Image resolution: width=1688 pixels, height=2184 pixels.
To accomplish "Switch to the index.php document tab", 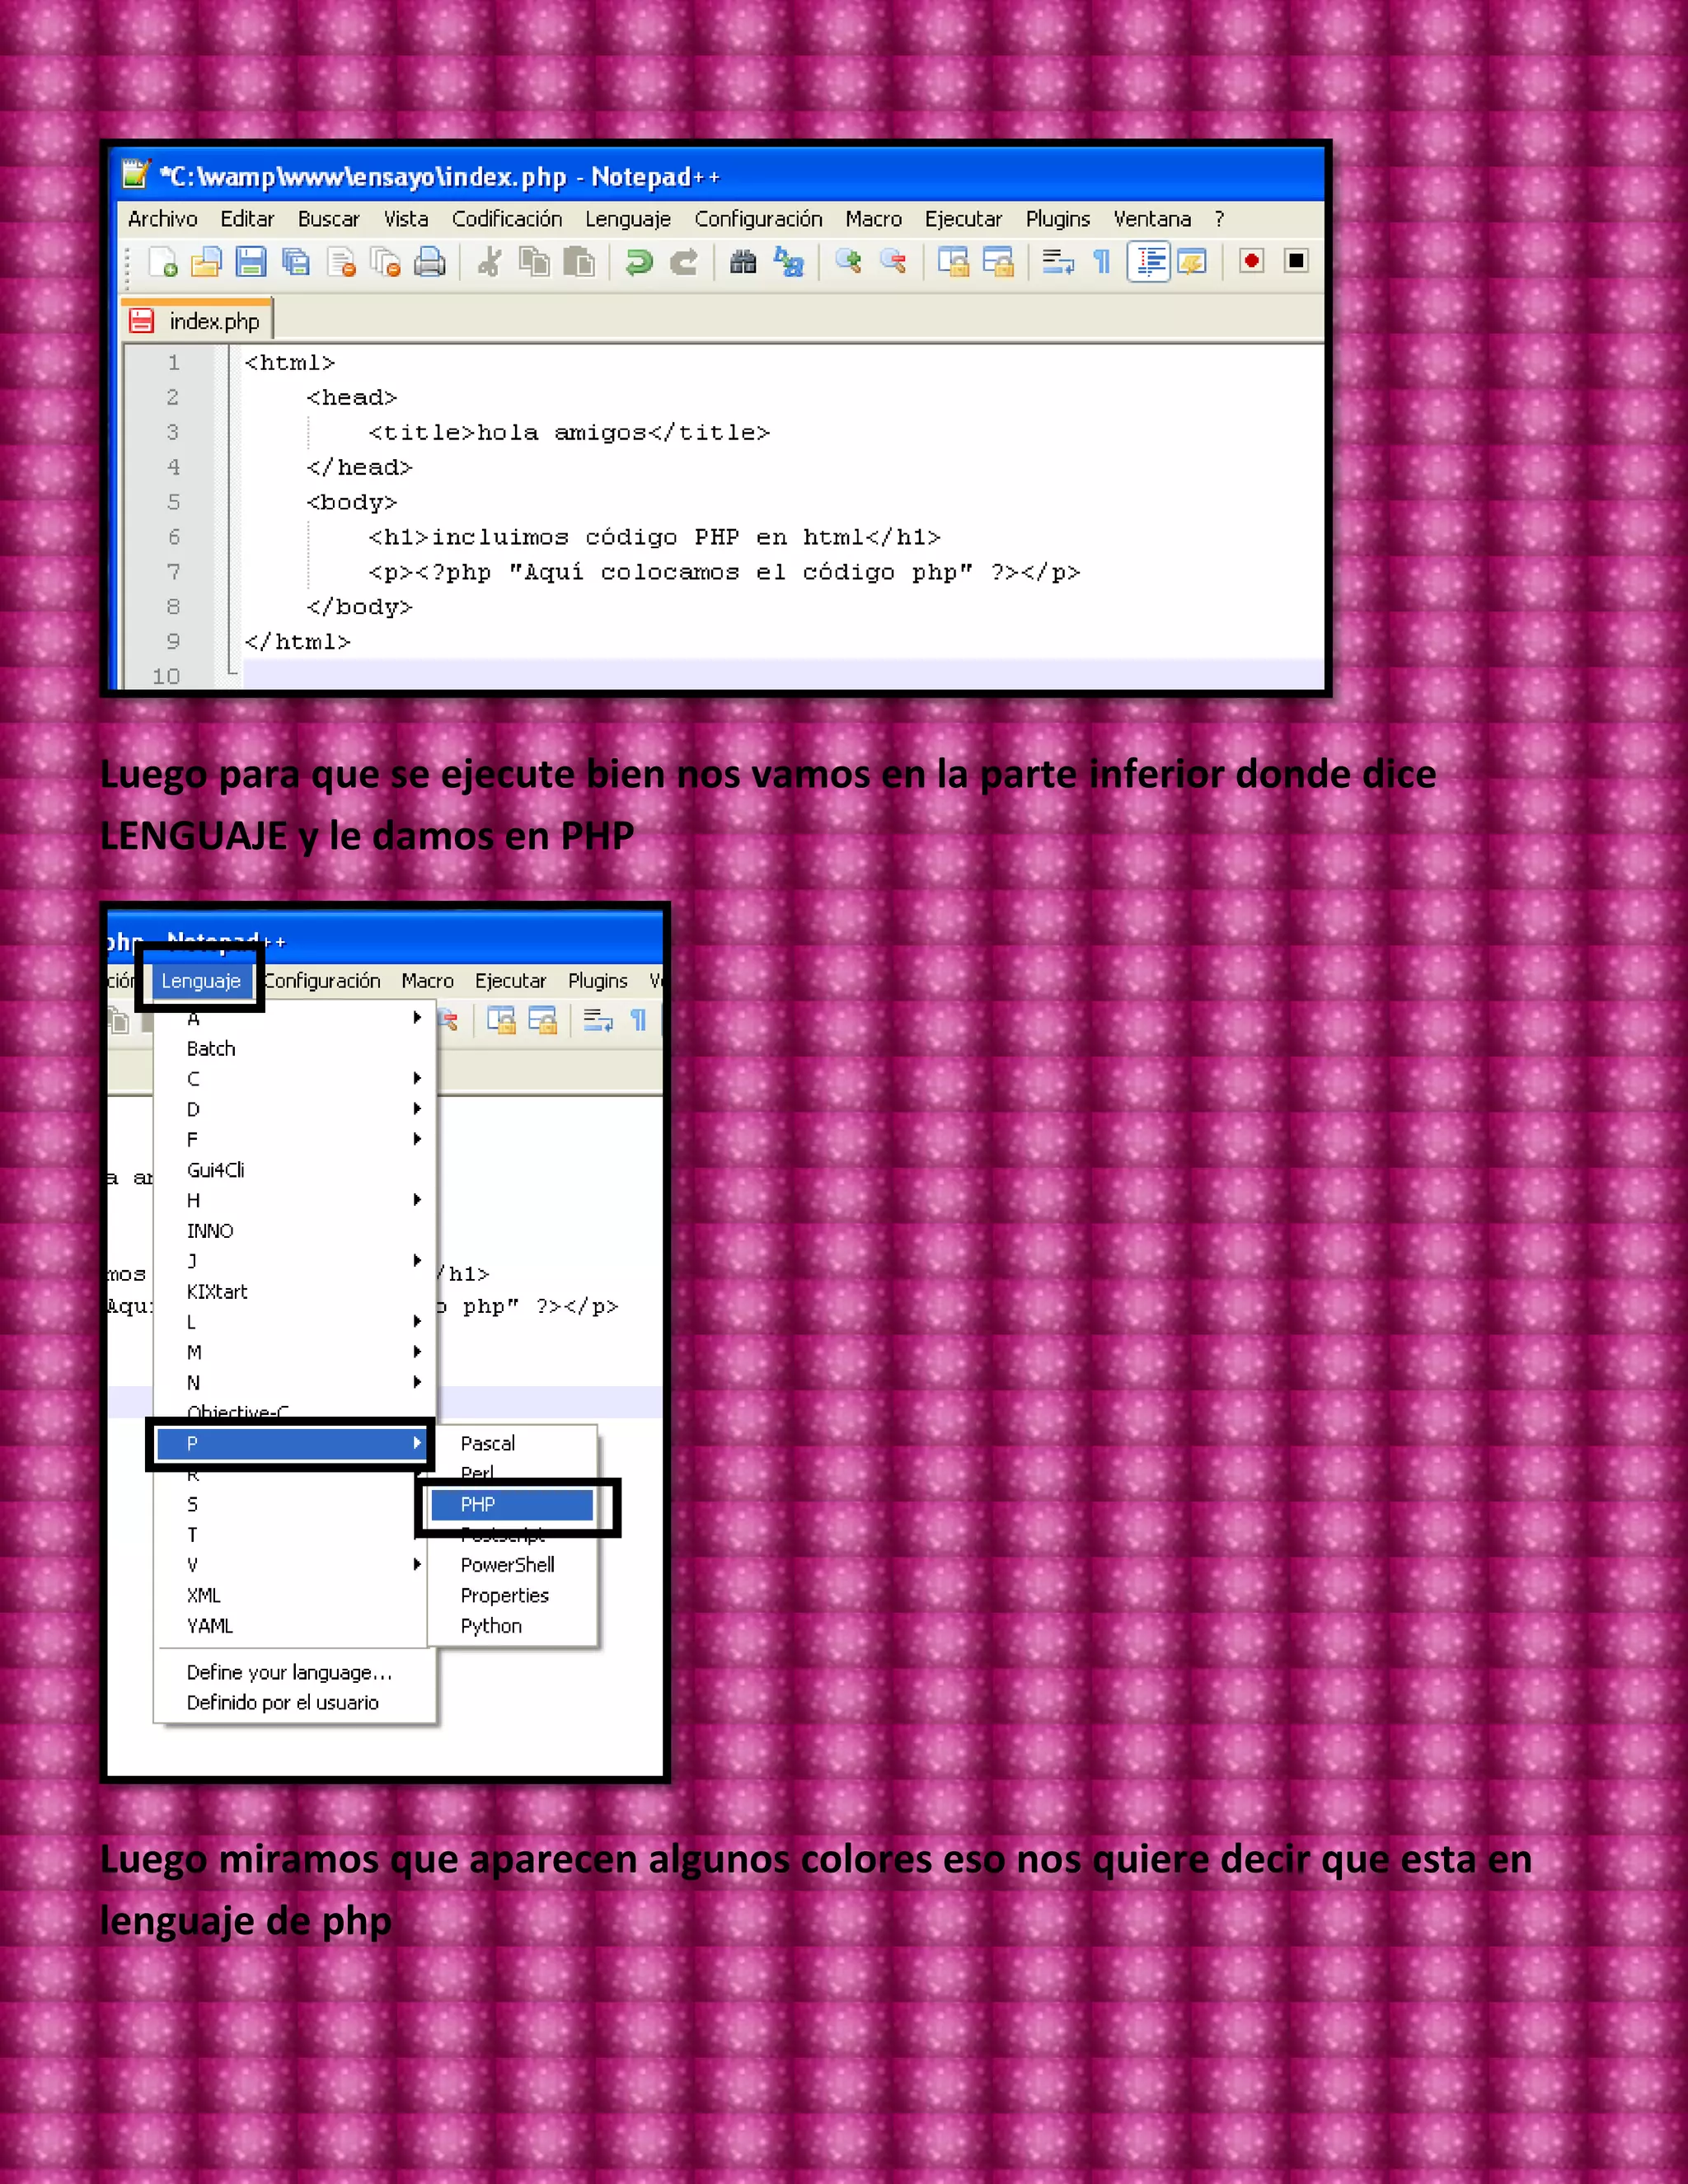I will coord(213,322).
